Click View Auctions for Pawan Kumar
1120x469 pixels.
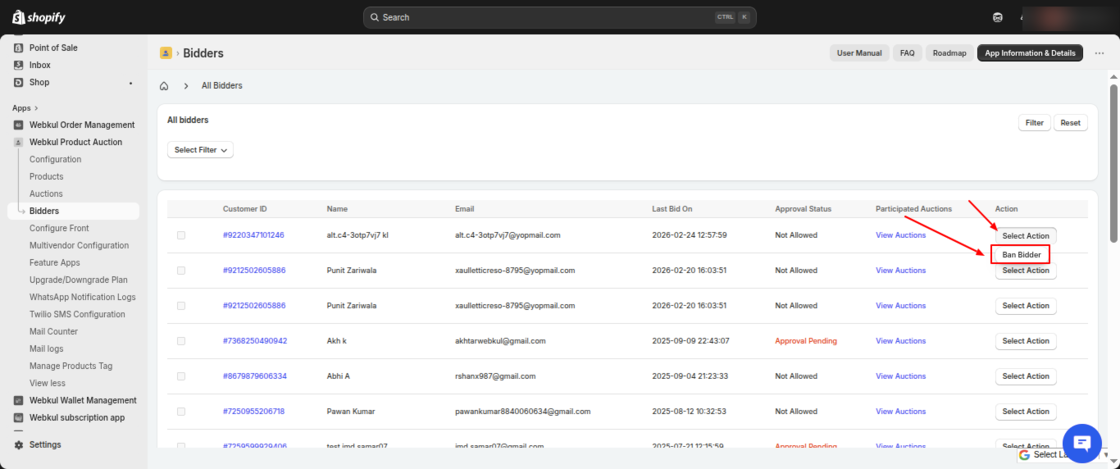tap(901, 411)
